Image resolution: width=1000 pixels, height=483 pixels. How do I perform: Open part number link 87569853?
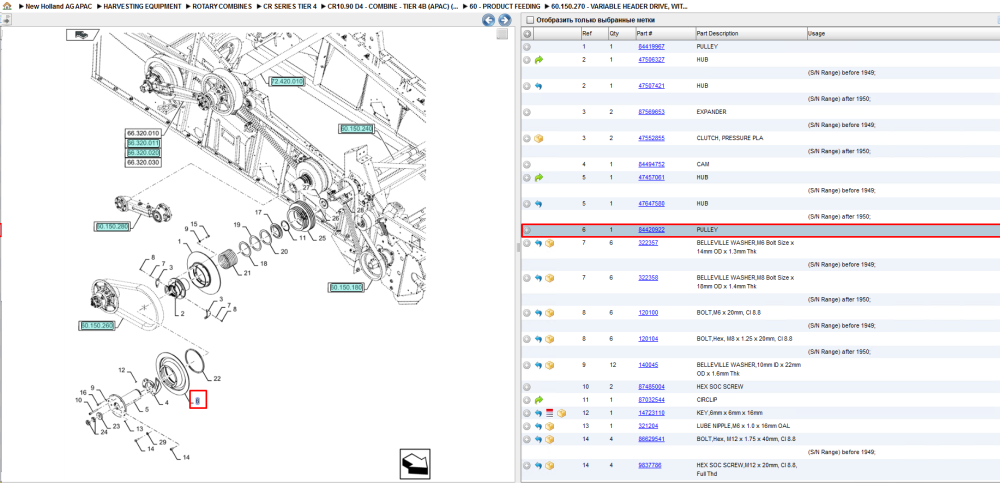click(651, 112)
